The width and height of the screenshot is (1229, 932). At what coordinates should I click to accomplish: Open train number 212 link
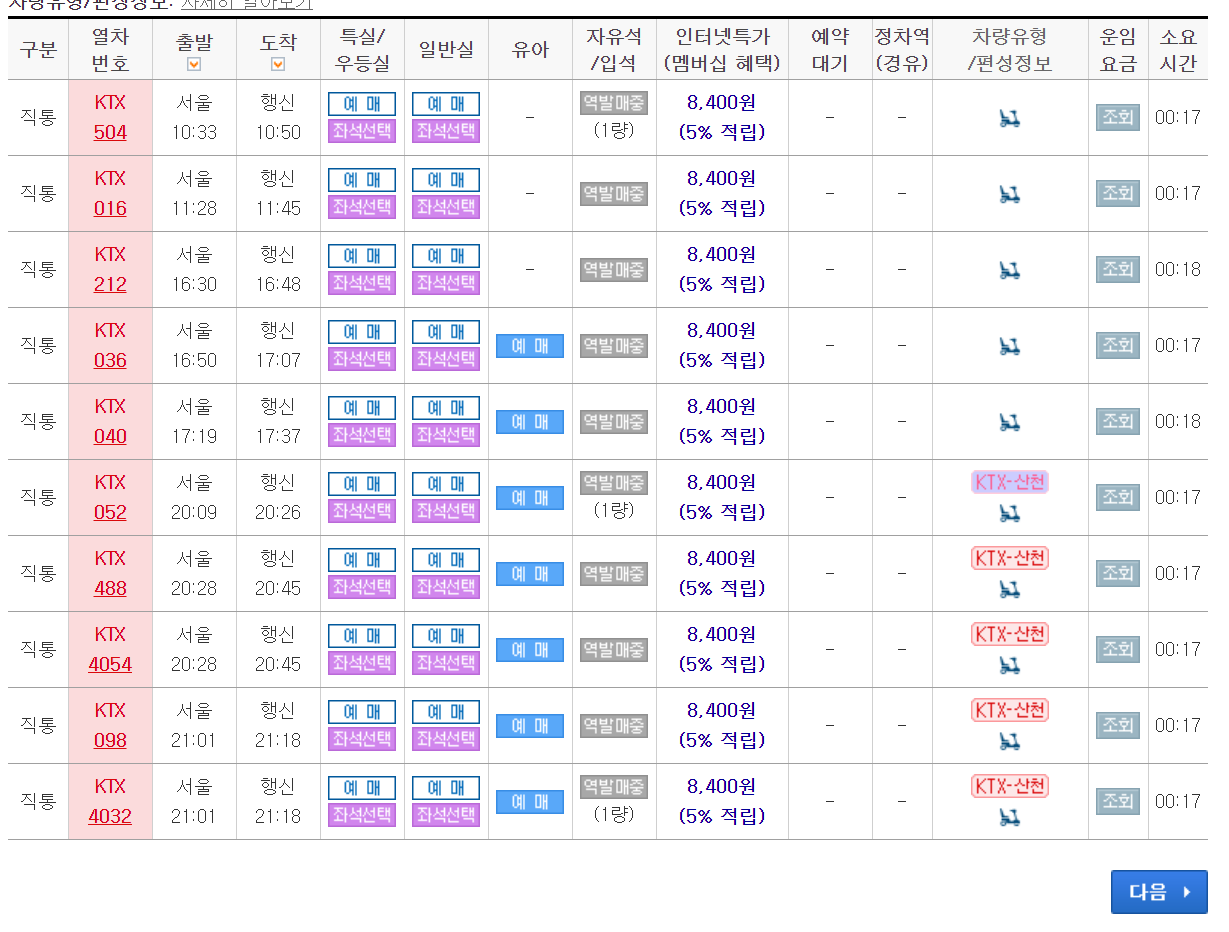click(110, 284)
